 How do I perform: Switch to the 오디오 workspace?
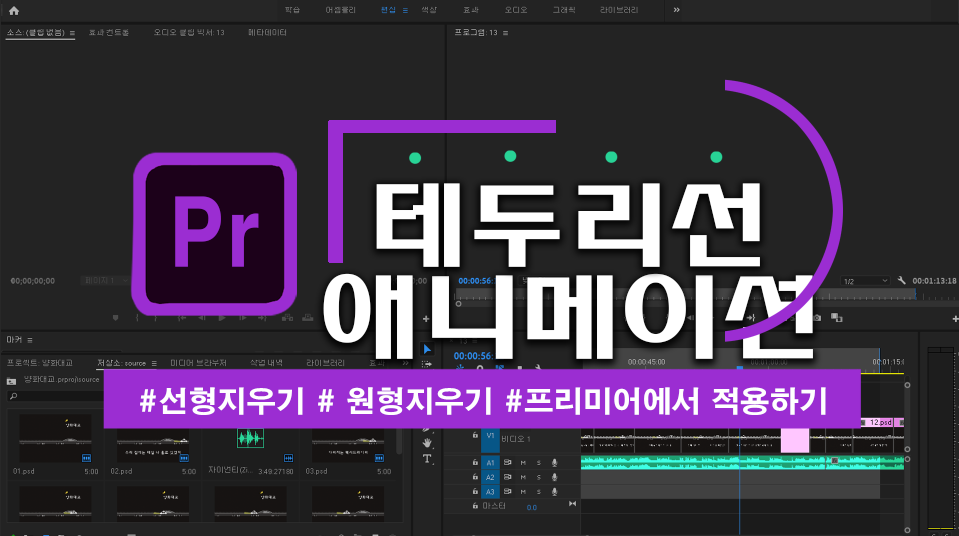click(x=516, y=10)
